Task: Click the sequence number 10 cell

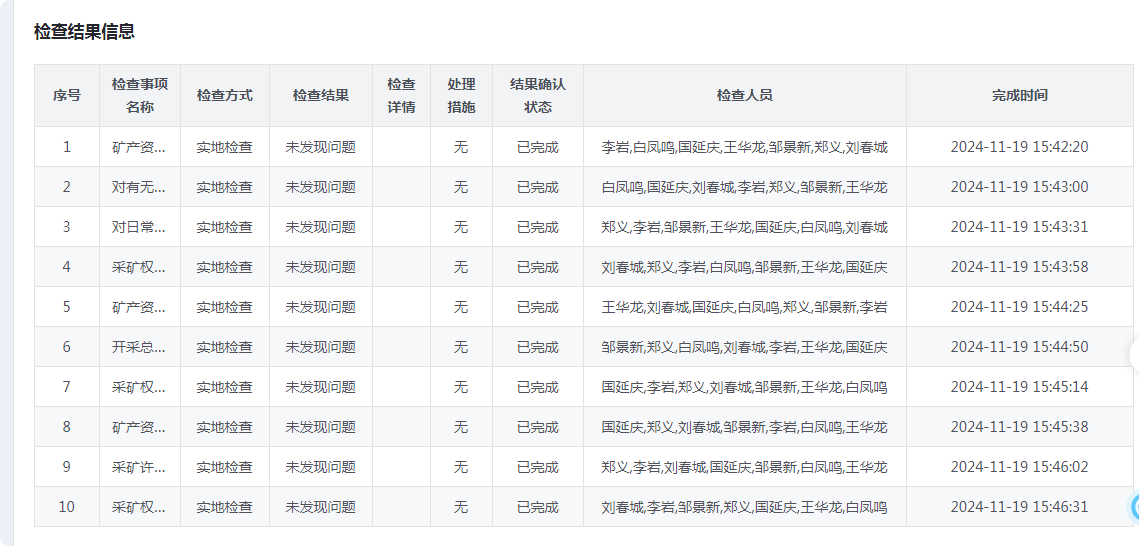Action: [66, 507]
